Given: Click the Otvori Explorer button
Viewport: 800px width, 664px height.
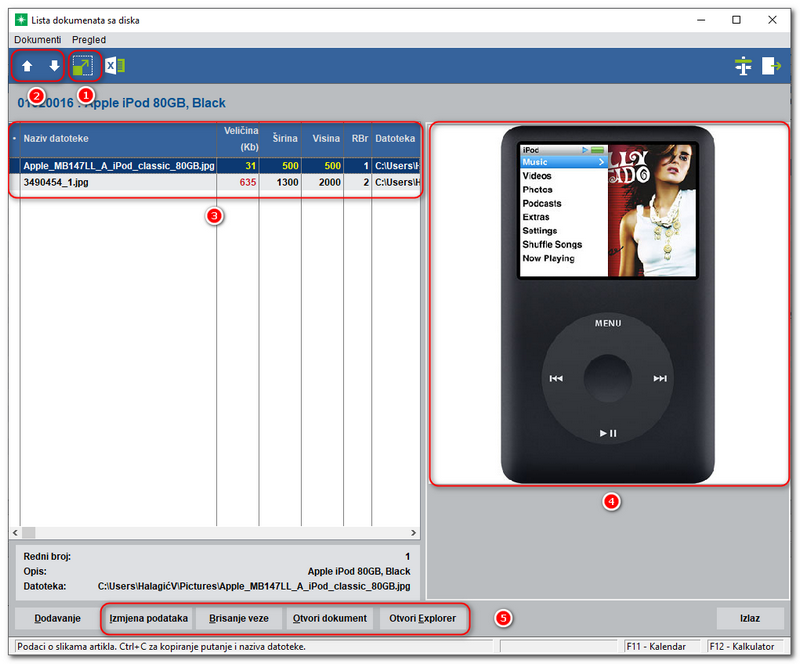Looking at the screenshot, I should point(422,619).
